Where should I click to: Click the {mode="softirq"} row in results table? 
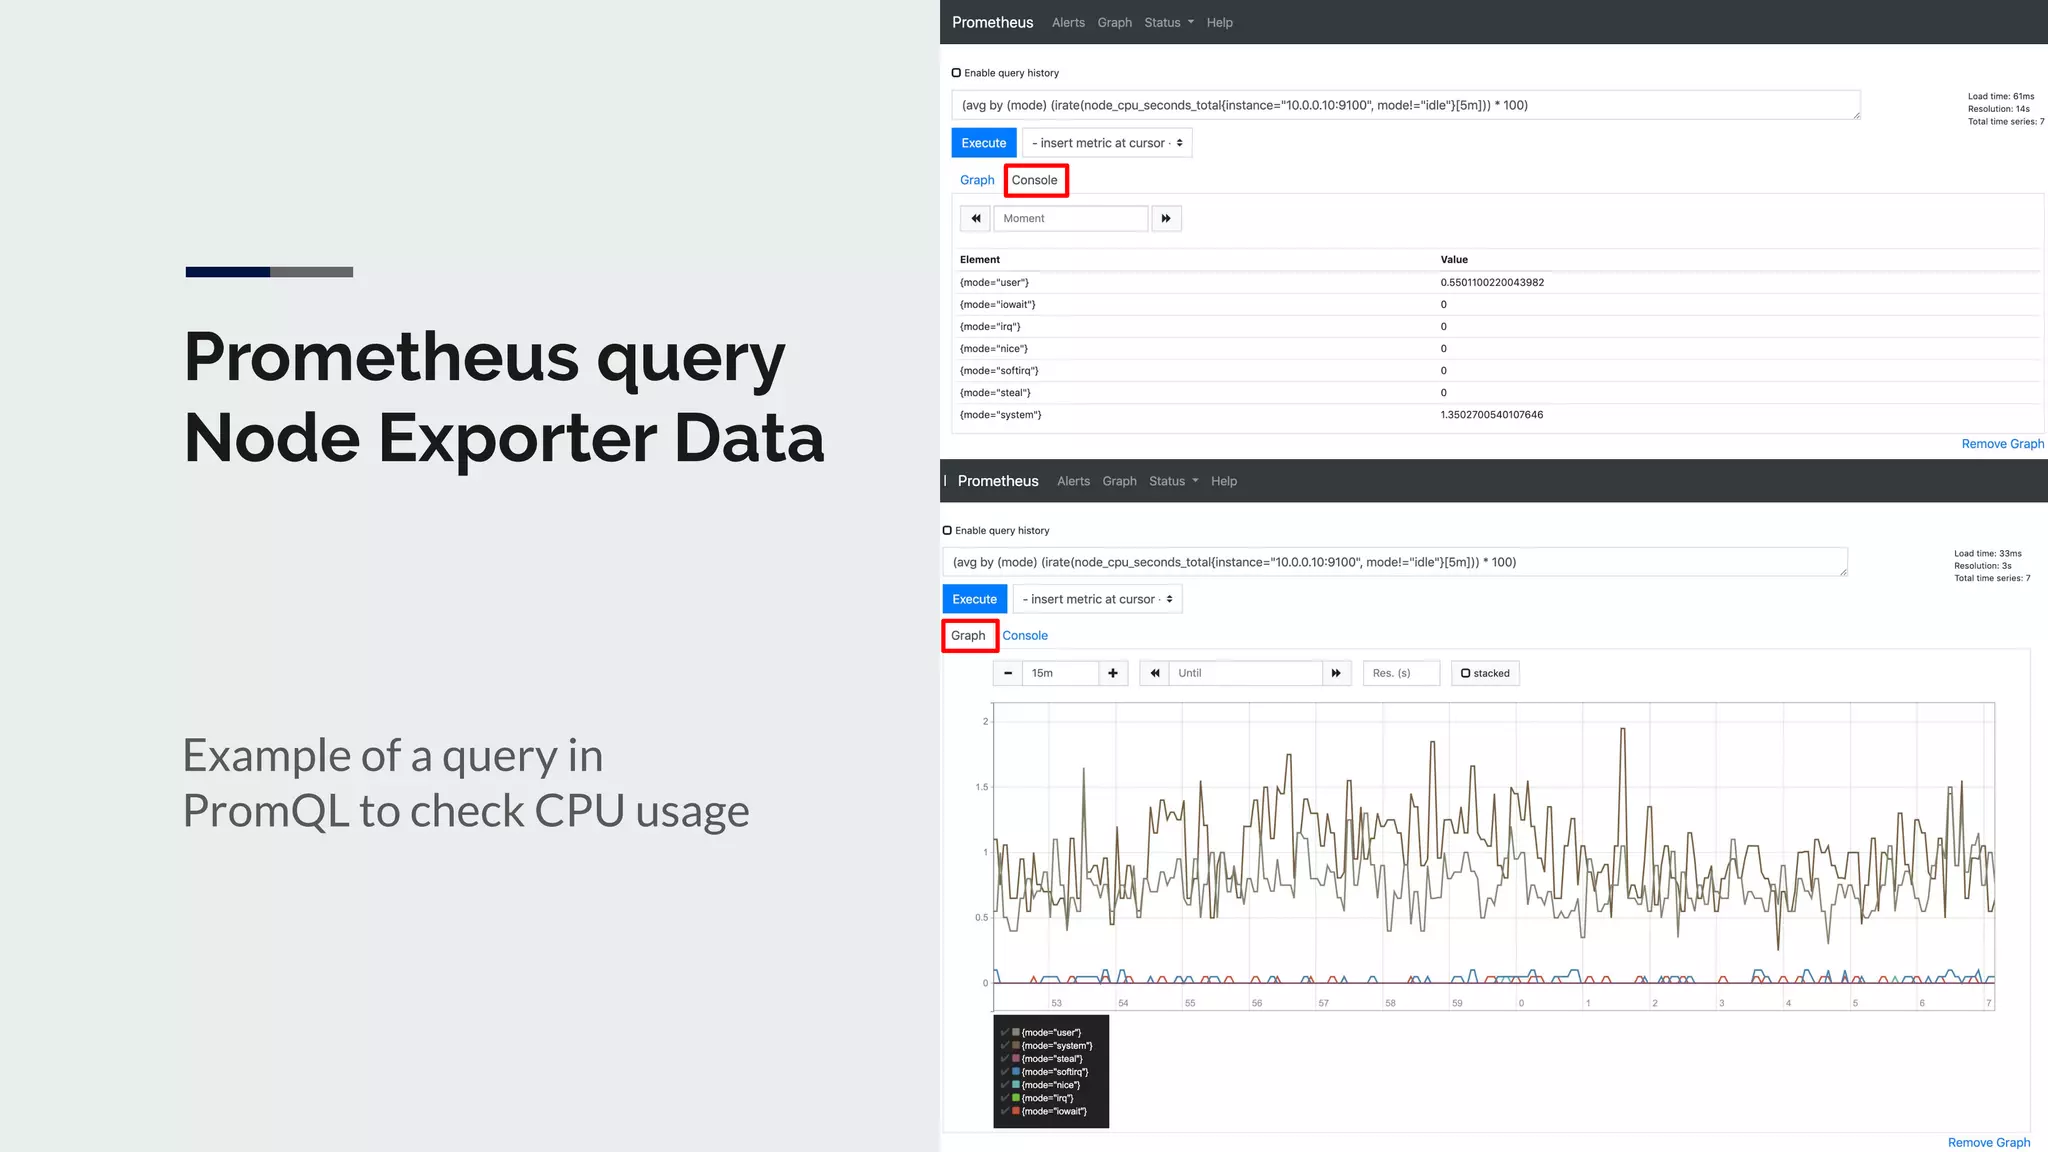(x=1496, y=370)
